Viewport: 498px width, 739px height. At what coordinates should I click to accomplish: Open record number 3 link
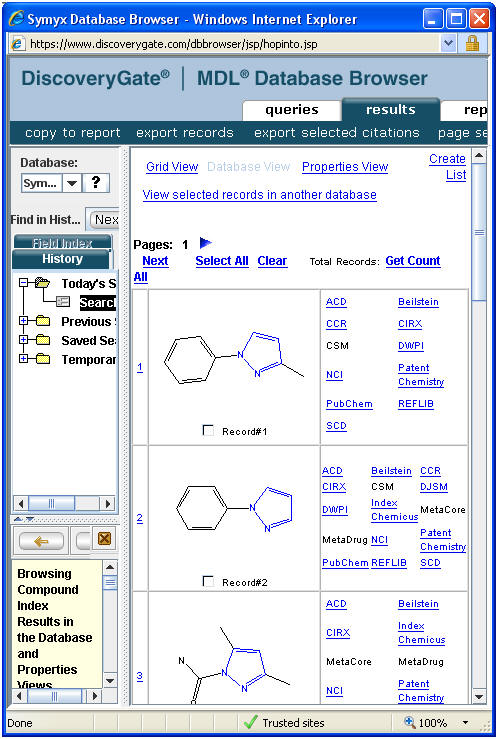coord(140,676)
